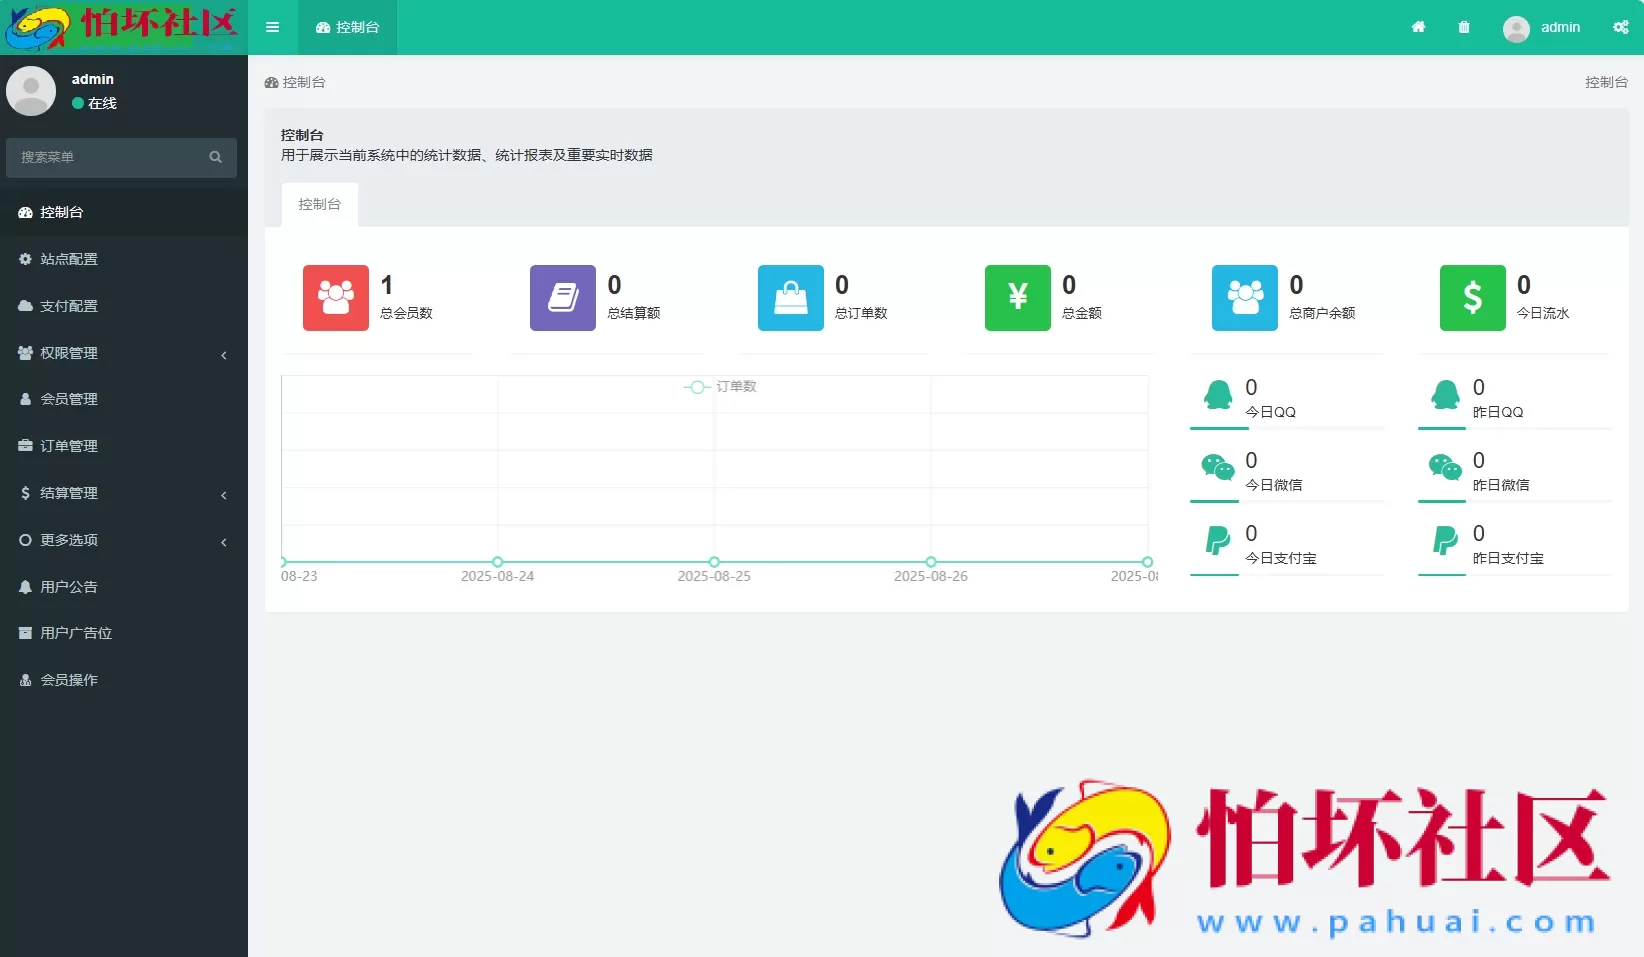1644x957 pixels.
Task: Click the green yen total amount icon
Action: click(x=1017, y=297)
